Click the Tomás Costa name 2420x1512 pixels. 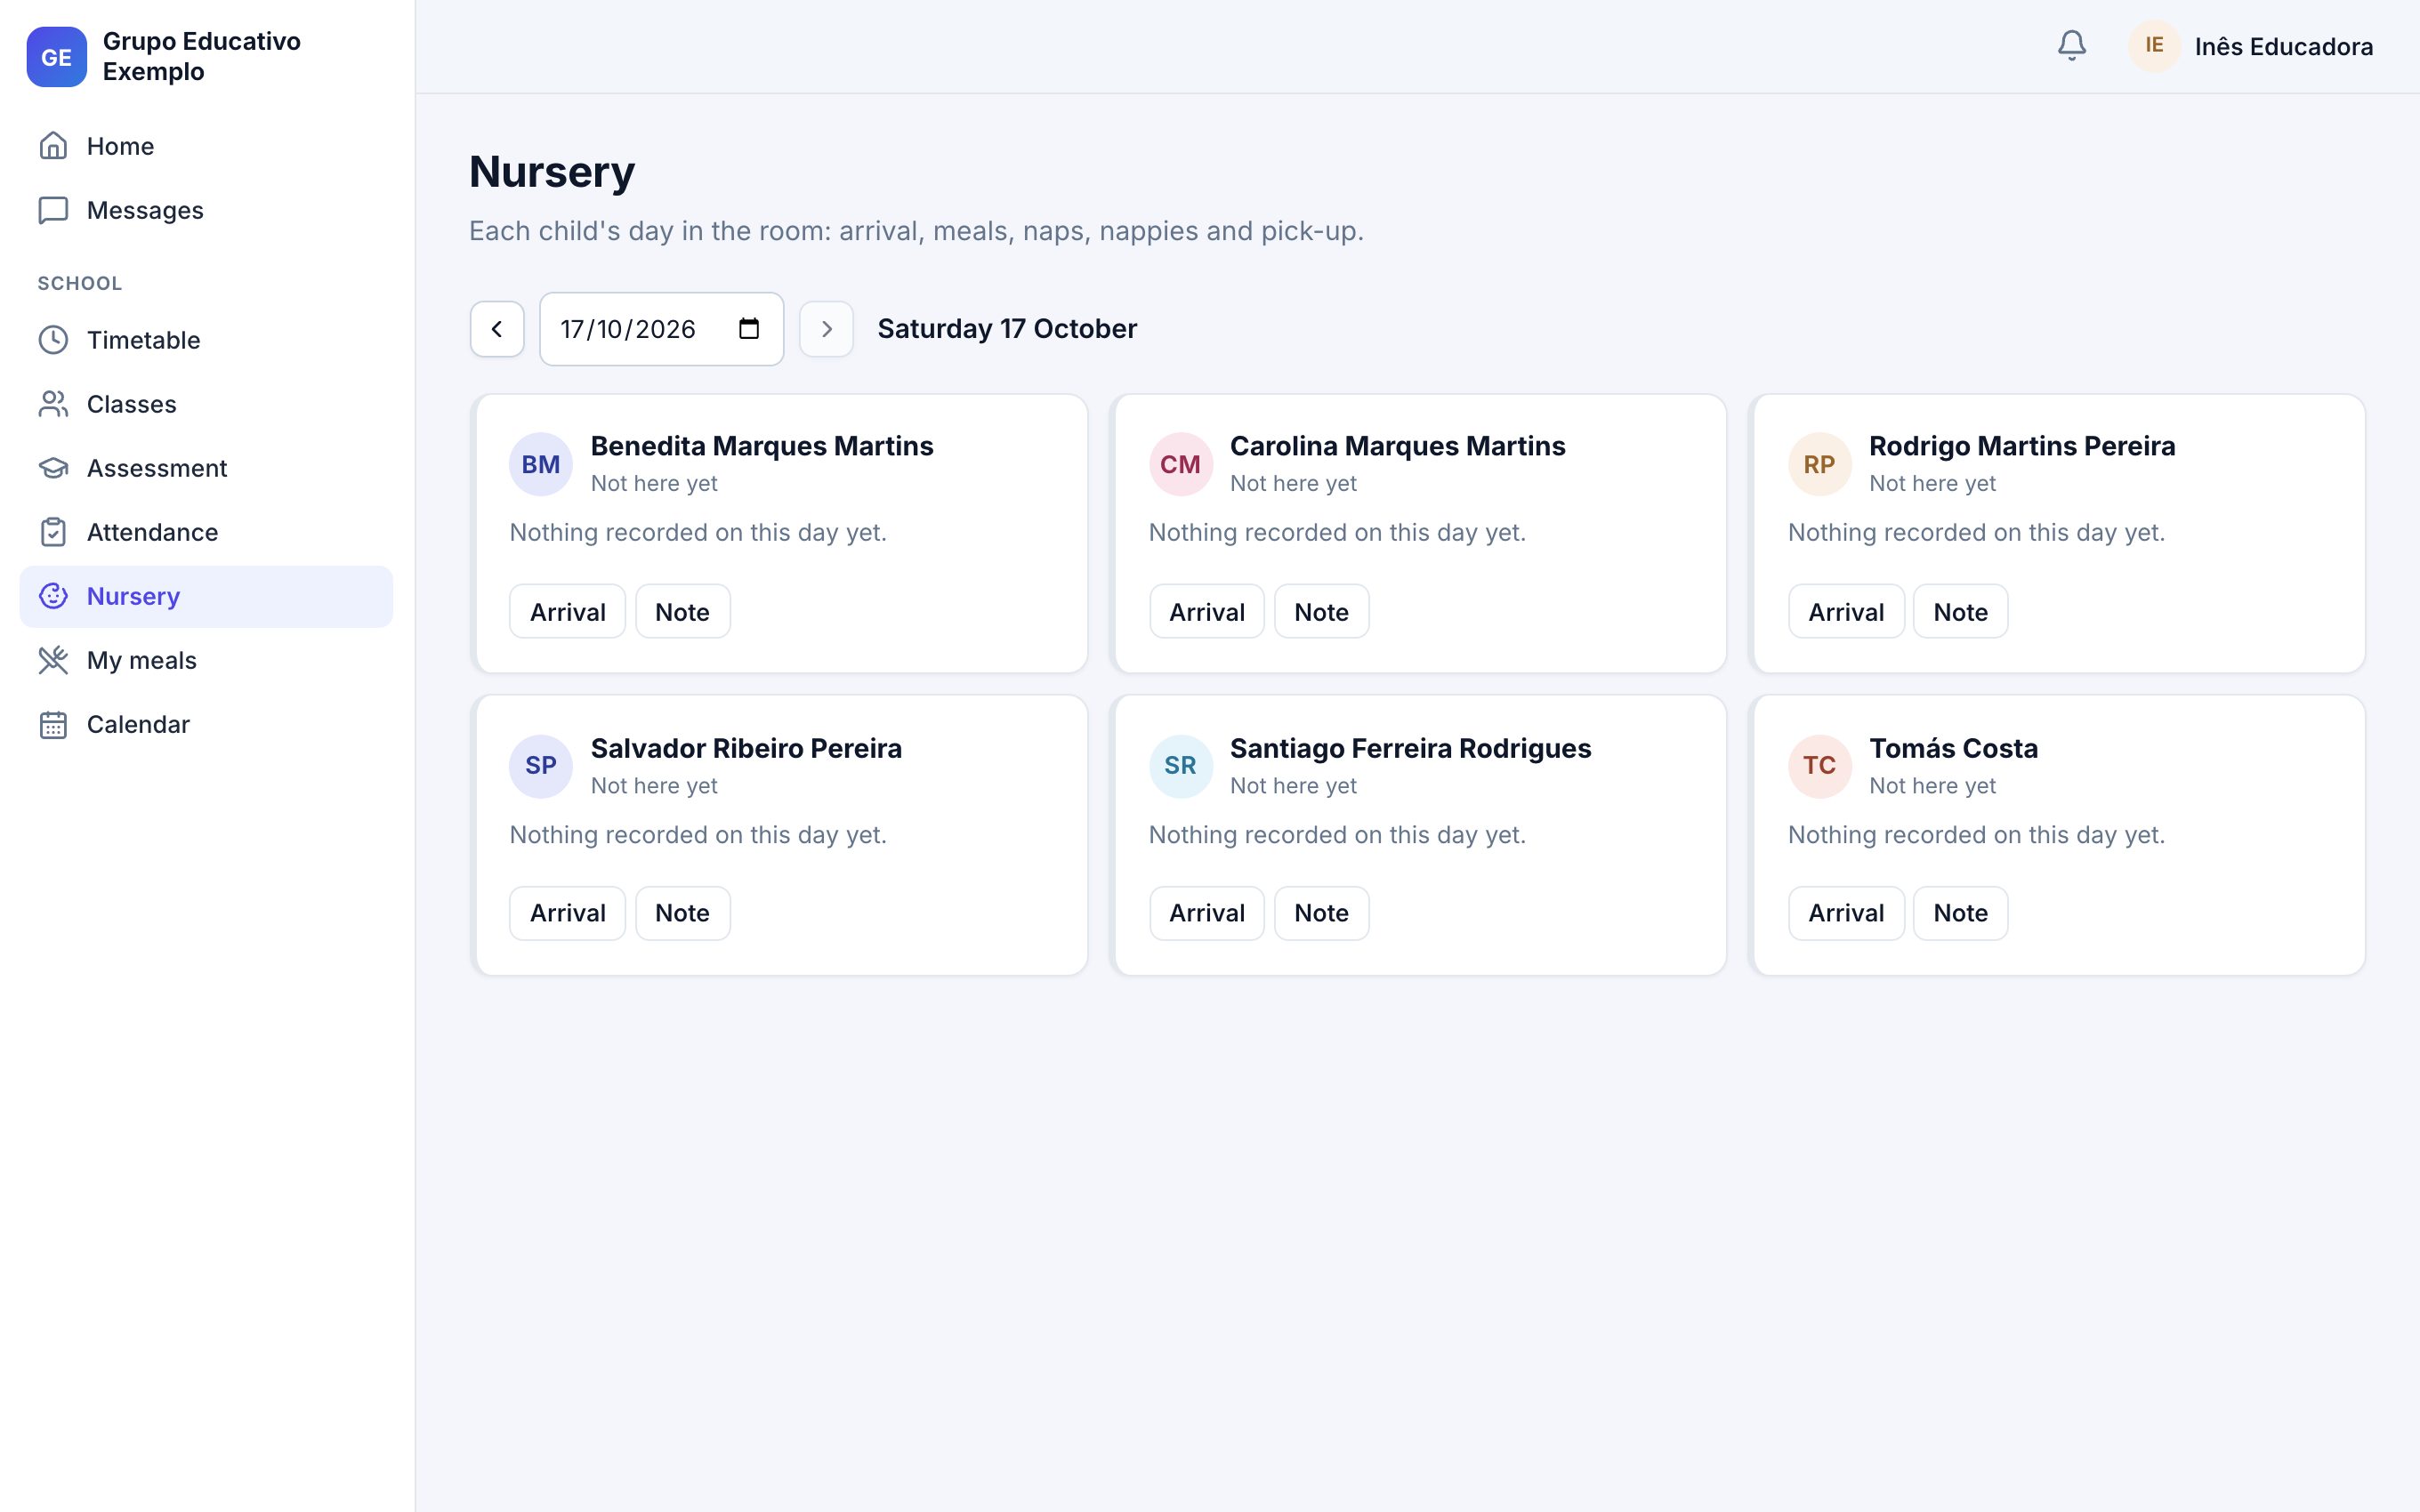[x=1953, y=748]
